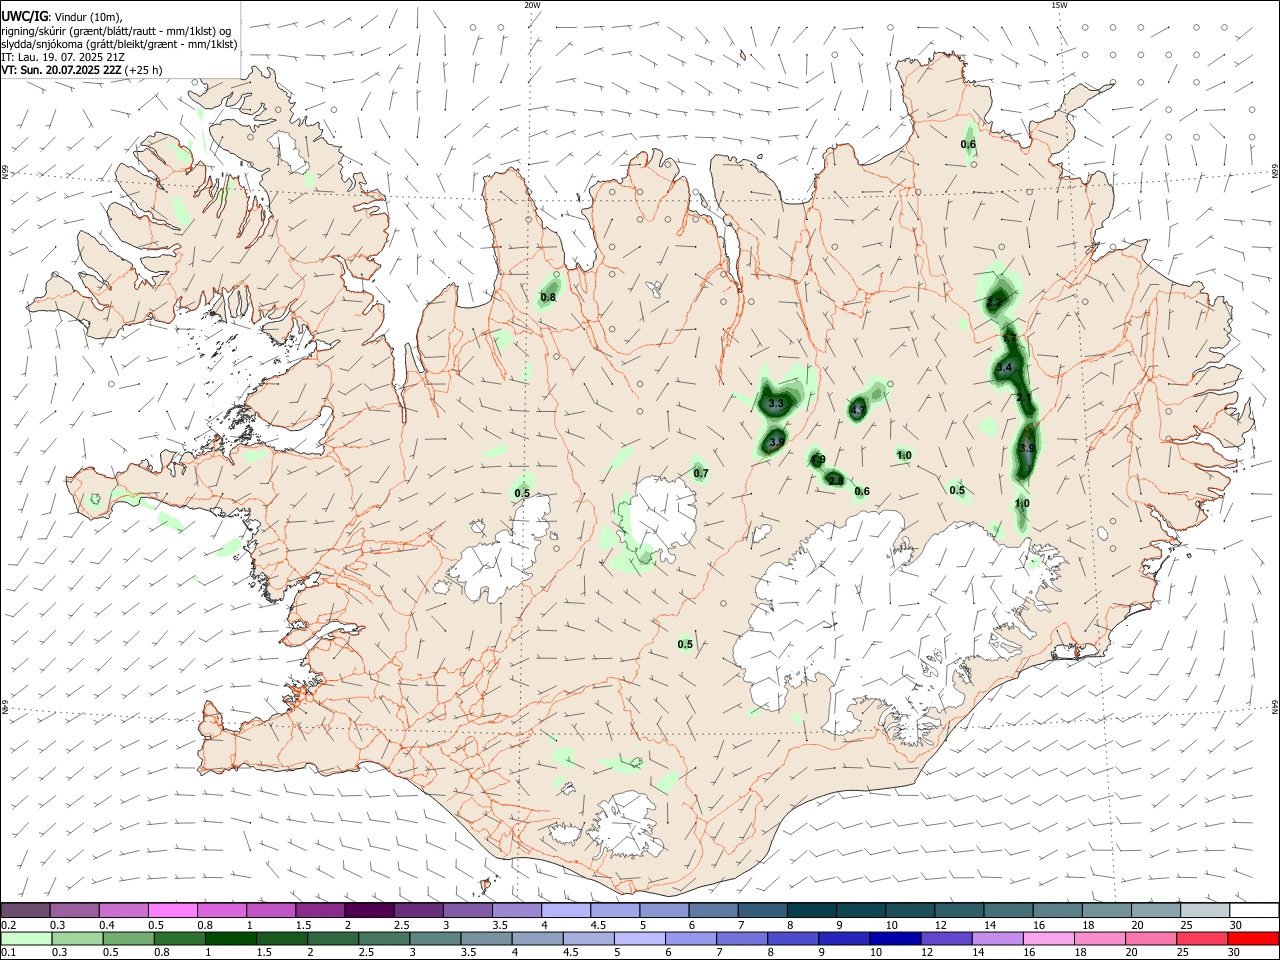Click the 15W longitude label

coord(1059,5)
